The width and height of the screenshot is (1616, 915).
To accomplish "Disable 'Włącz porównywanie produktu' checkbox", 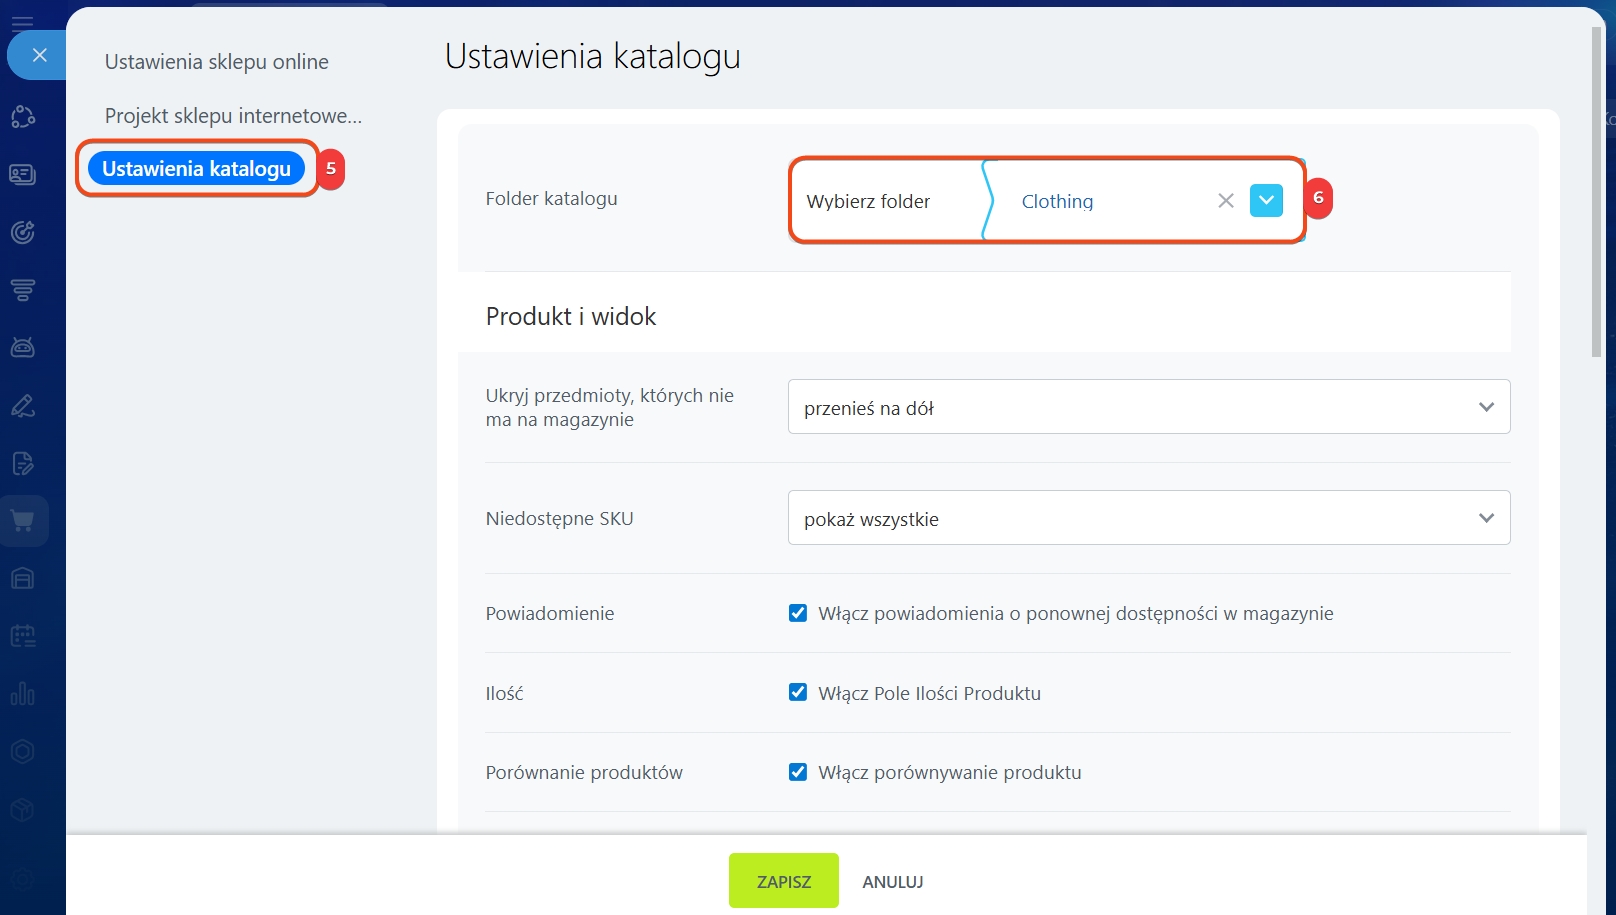I will [798, 772].
